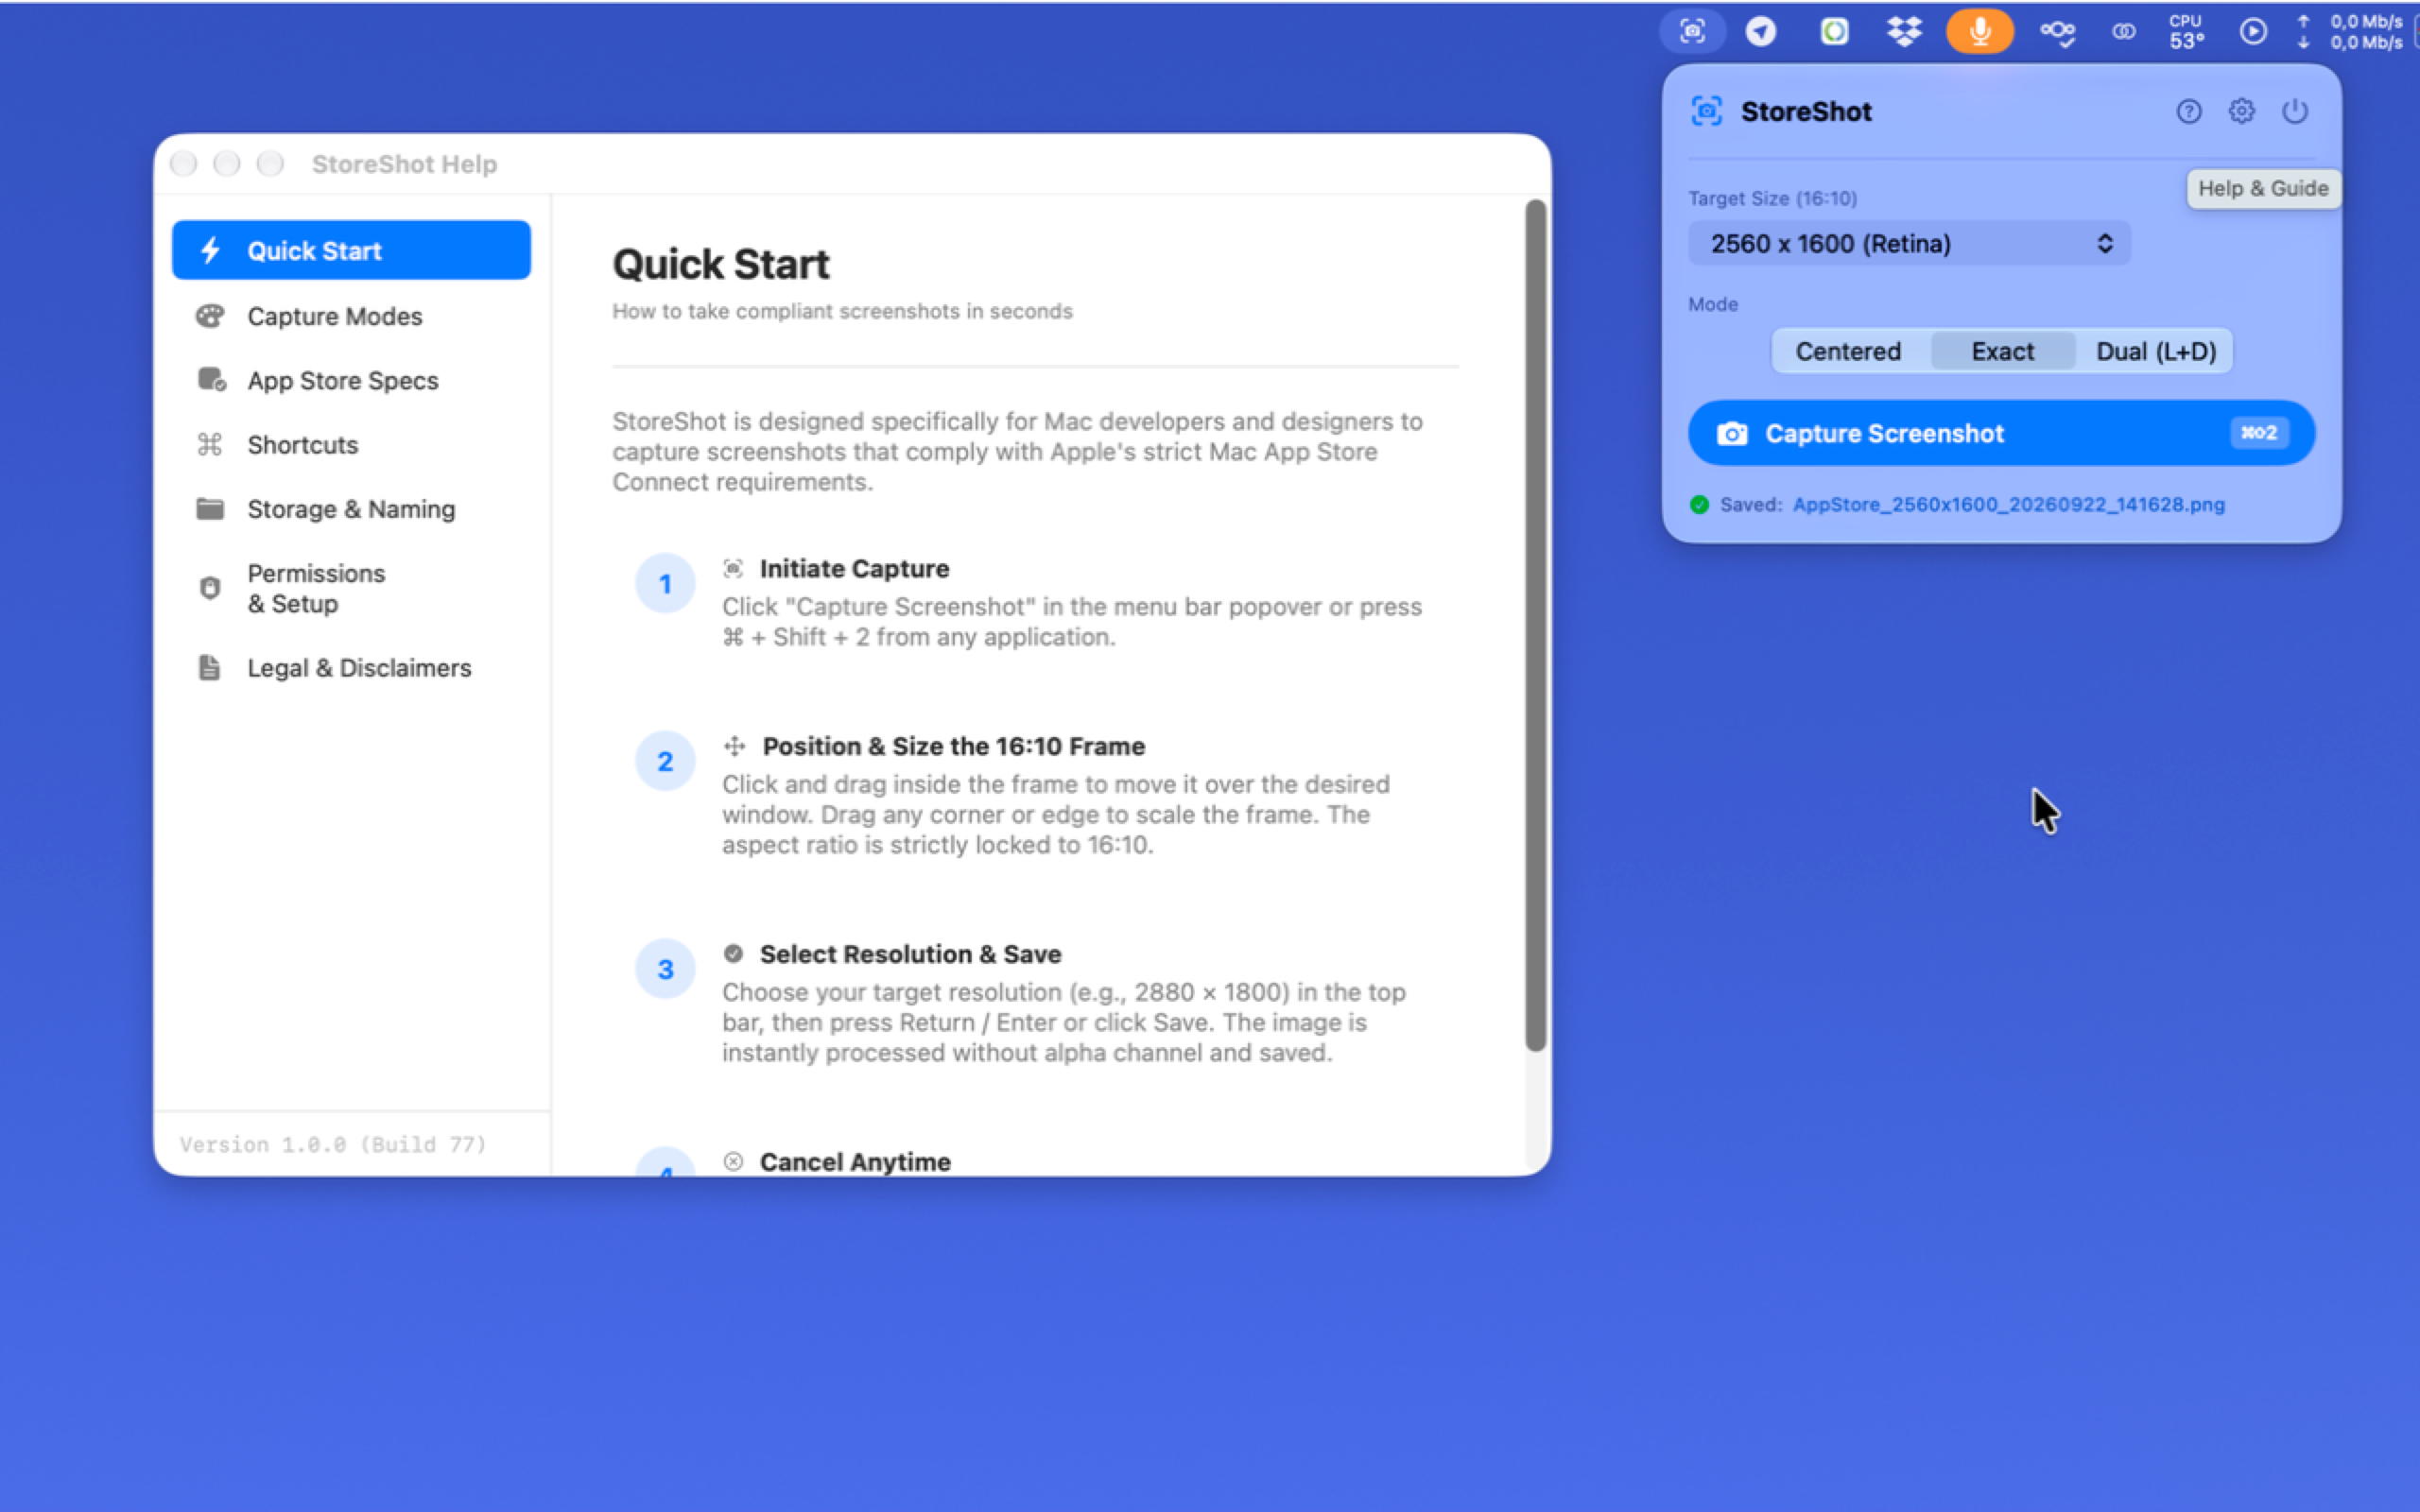Click the camera icon on Capture Screenshot
Viewport: 2420px width, 1512px height.
[1732, 433]
